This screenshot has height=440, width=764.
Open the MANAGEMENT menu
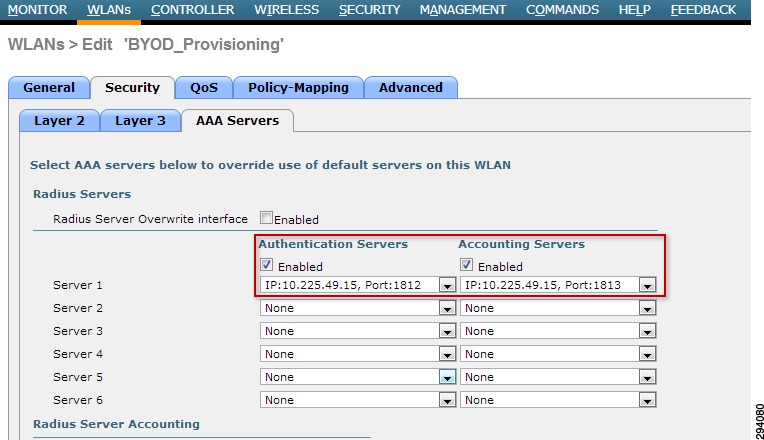463,10
